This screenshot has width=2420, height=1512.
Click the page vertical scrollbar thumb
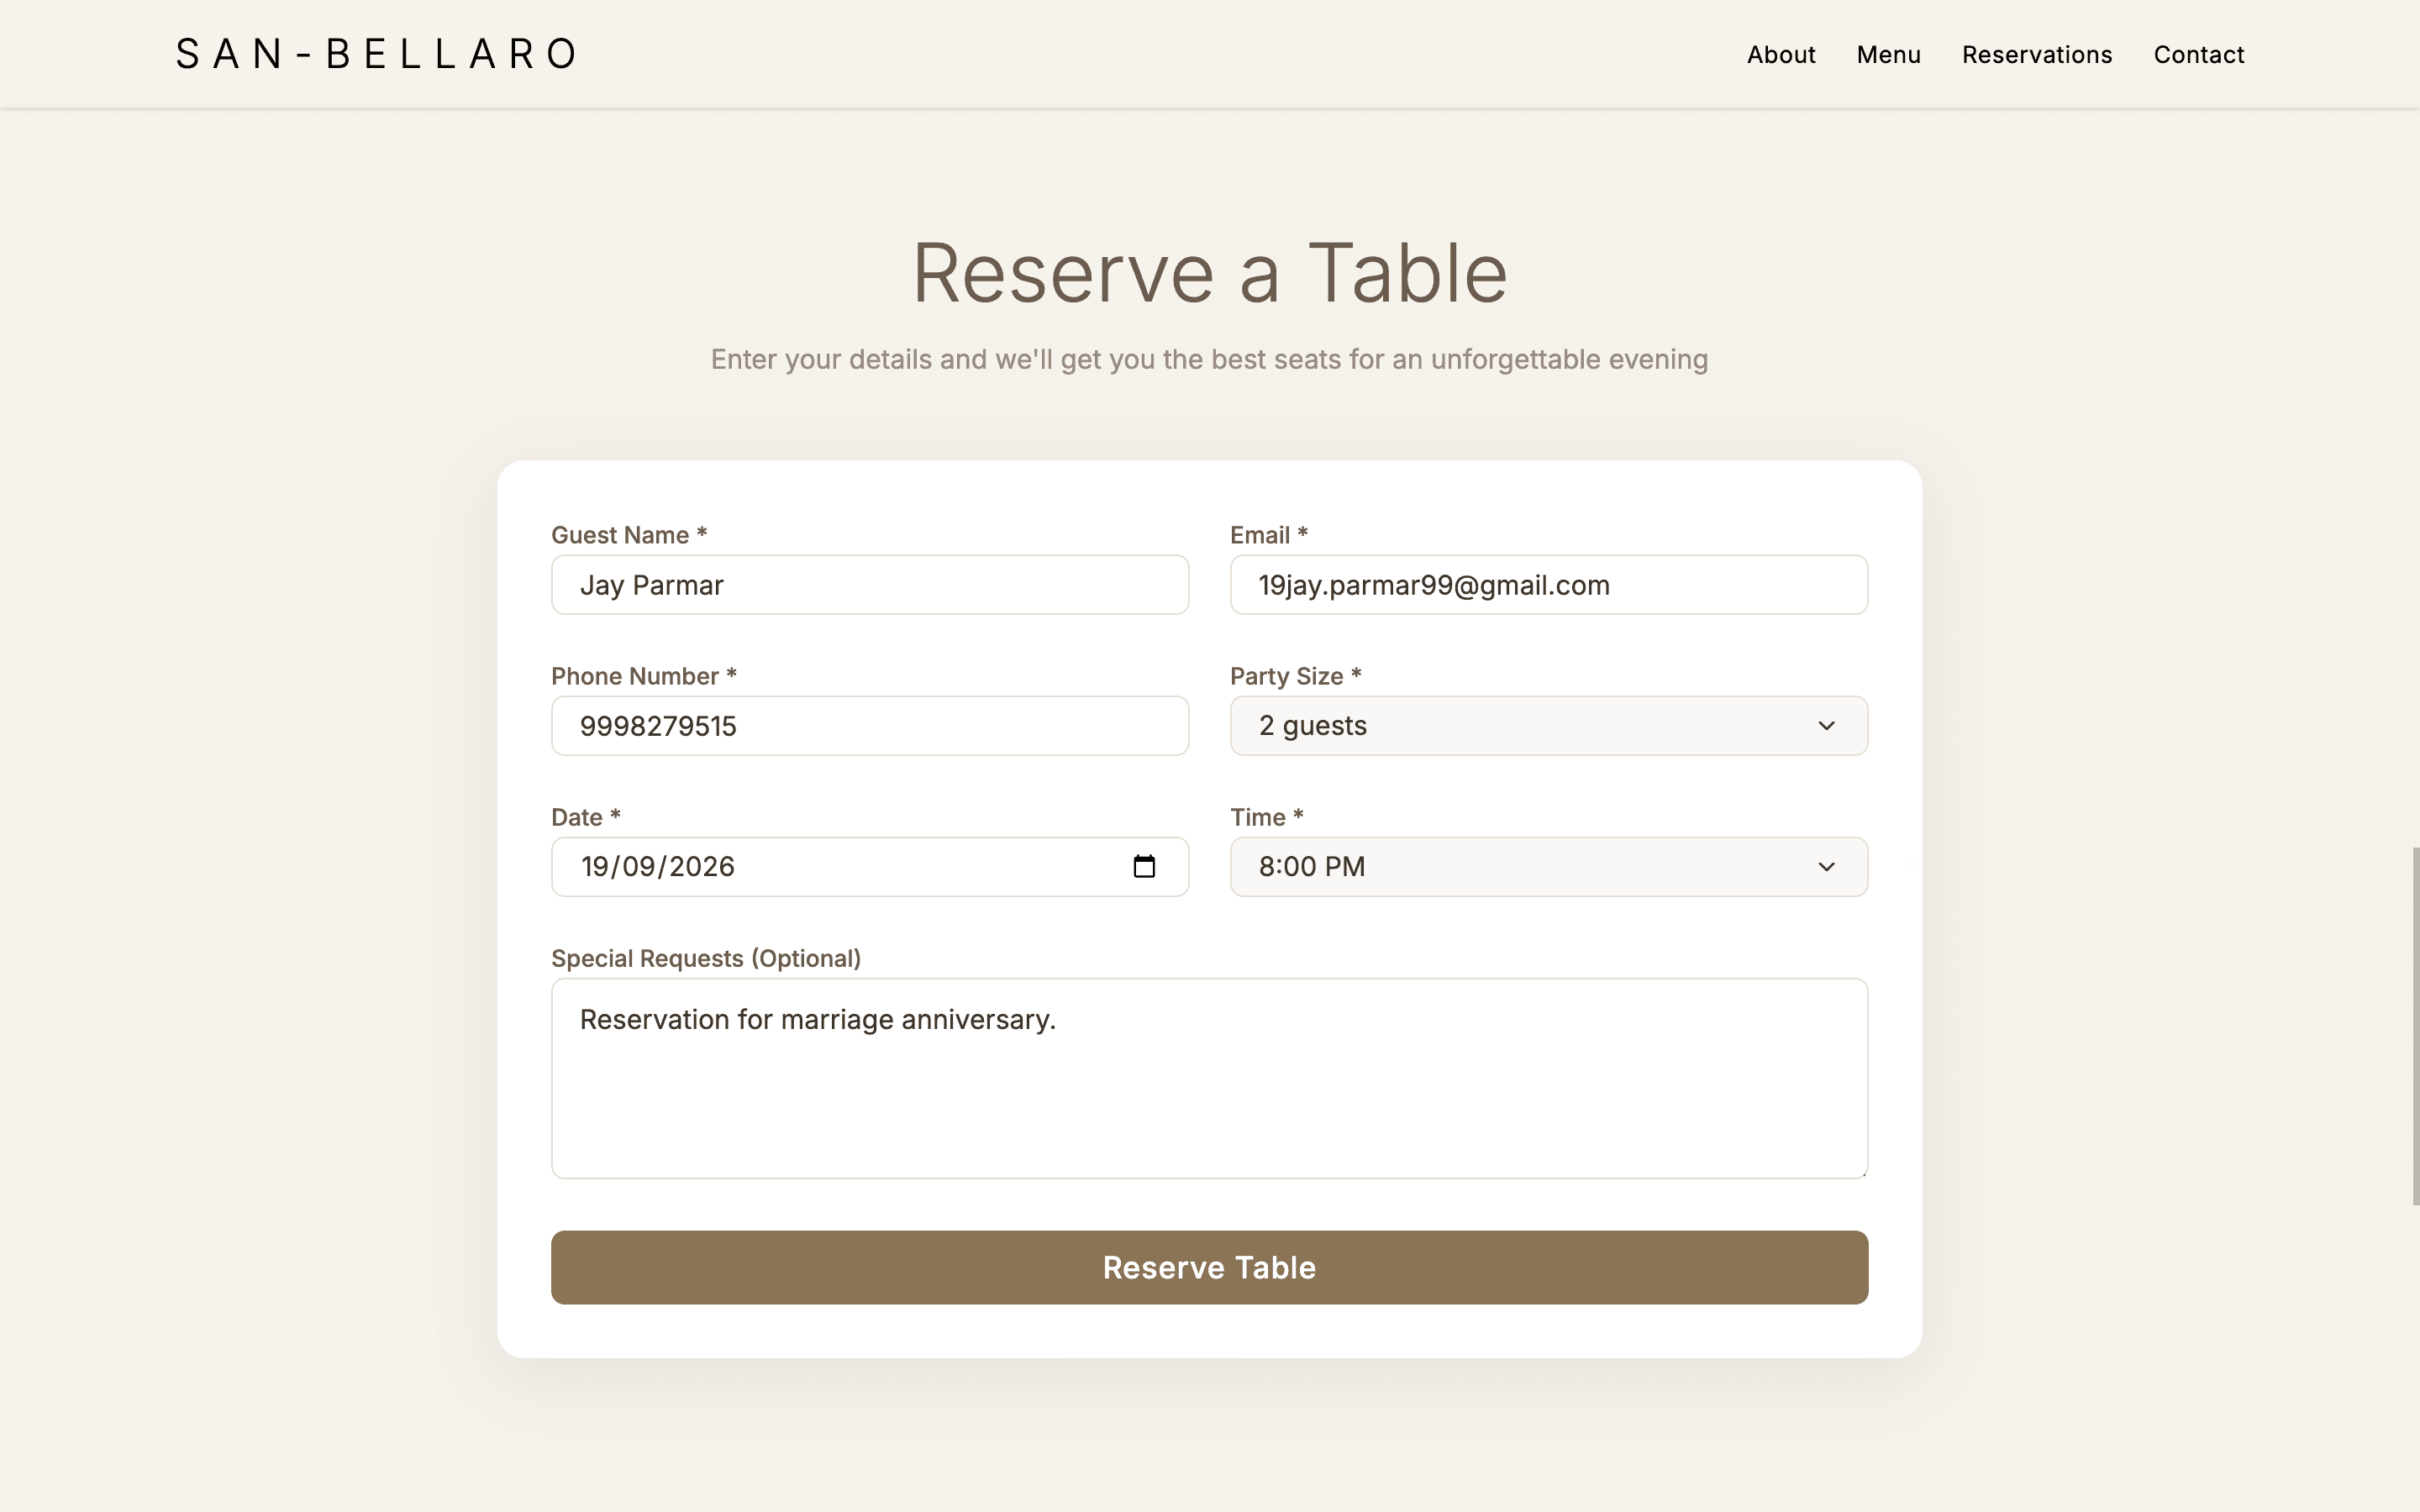click(2415, 1026)
